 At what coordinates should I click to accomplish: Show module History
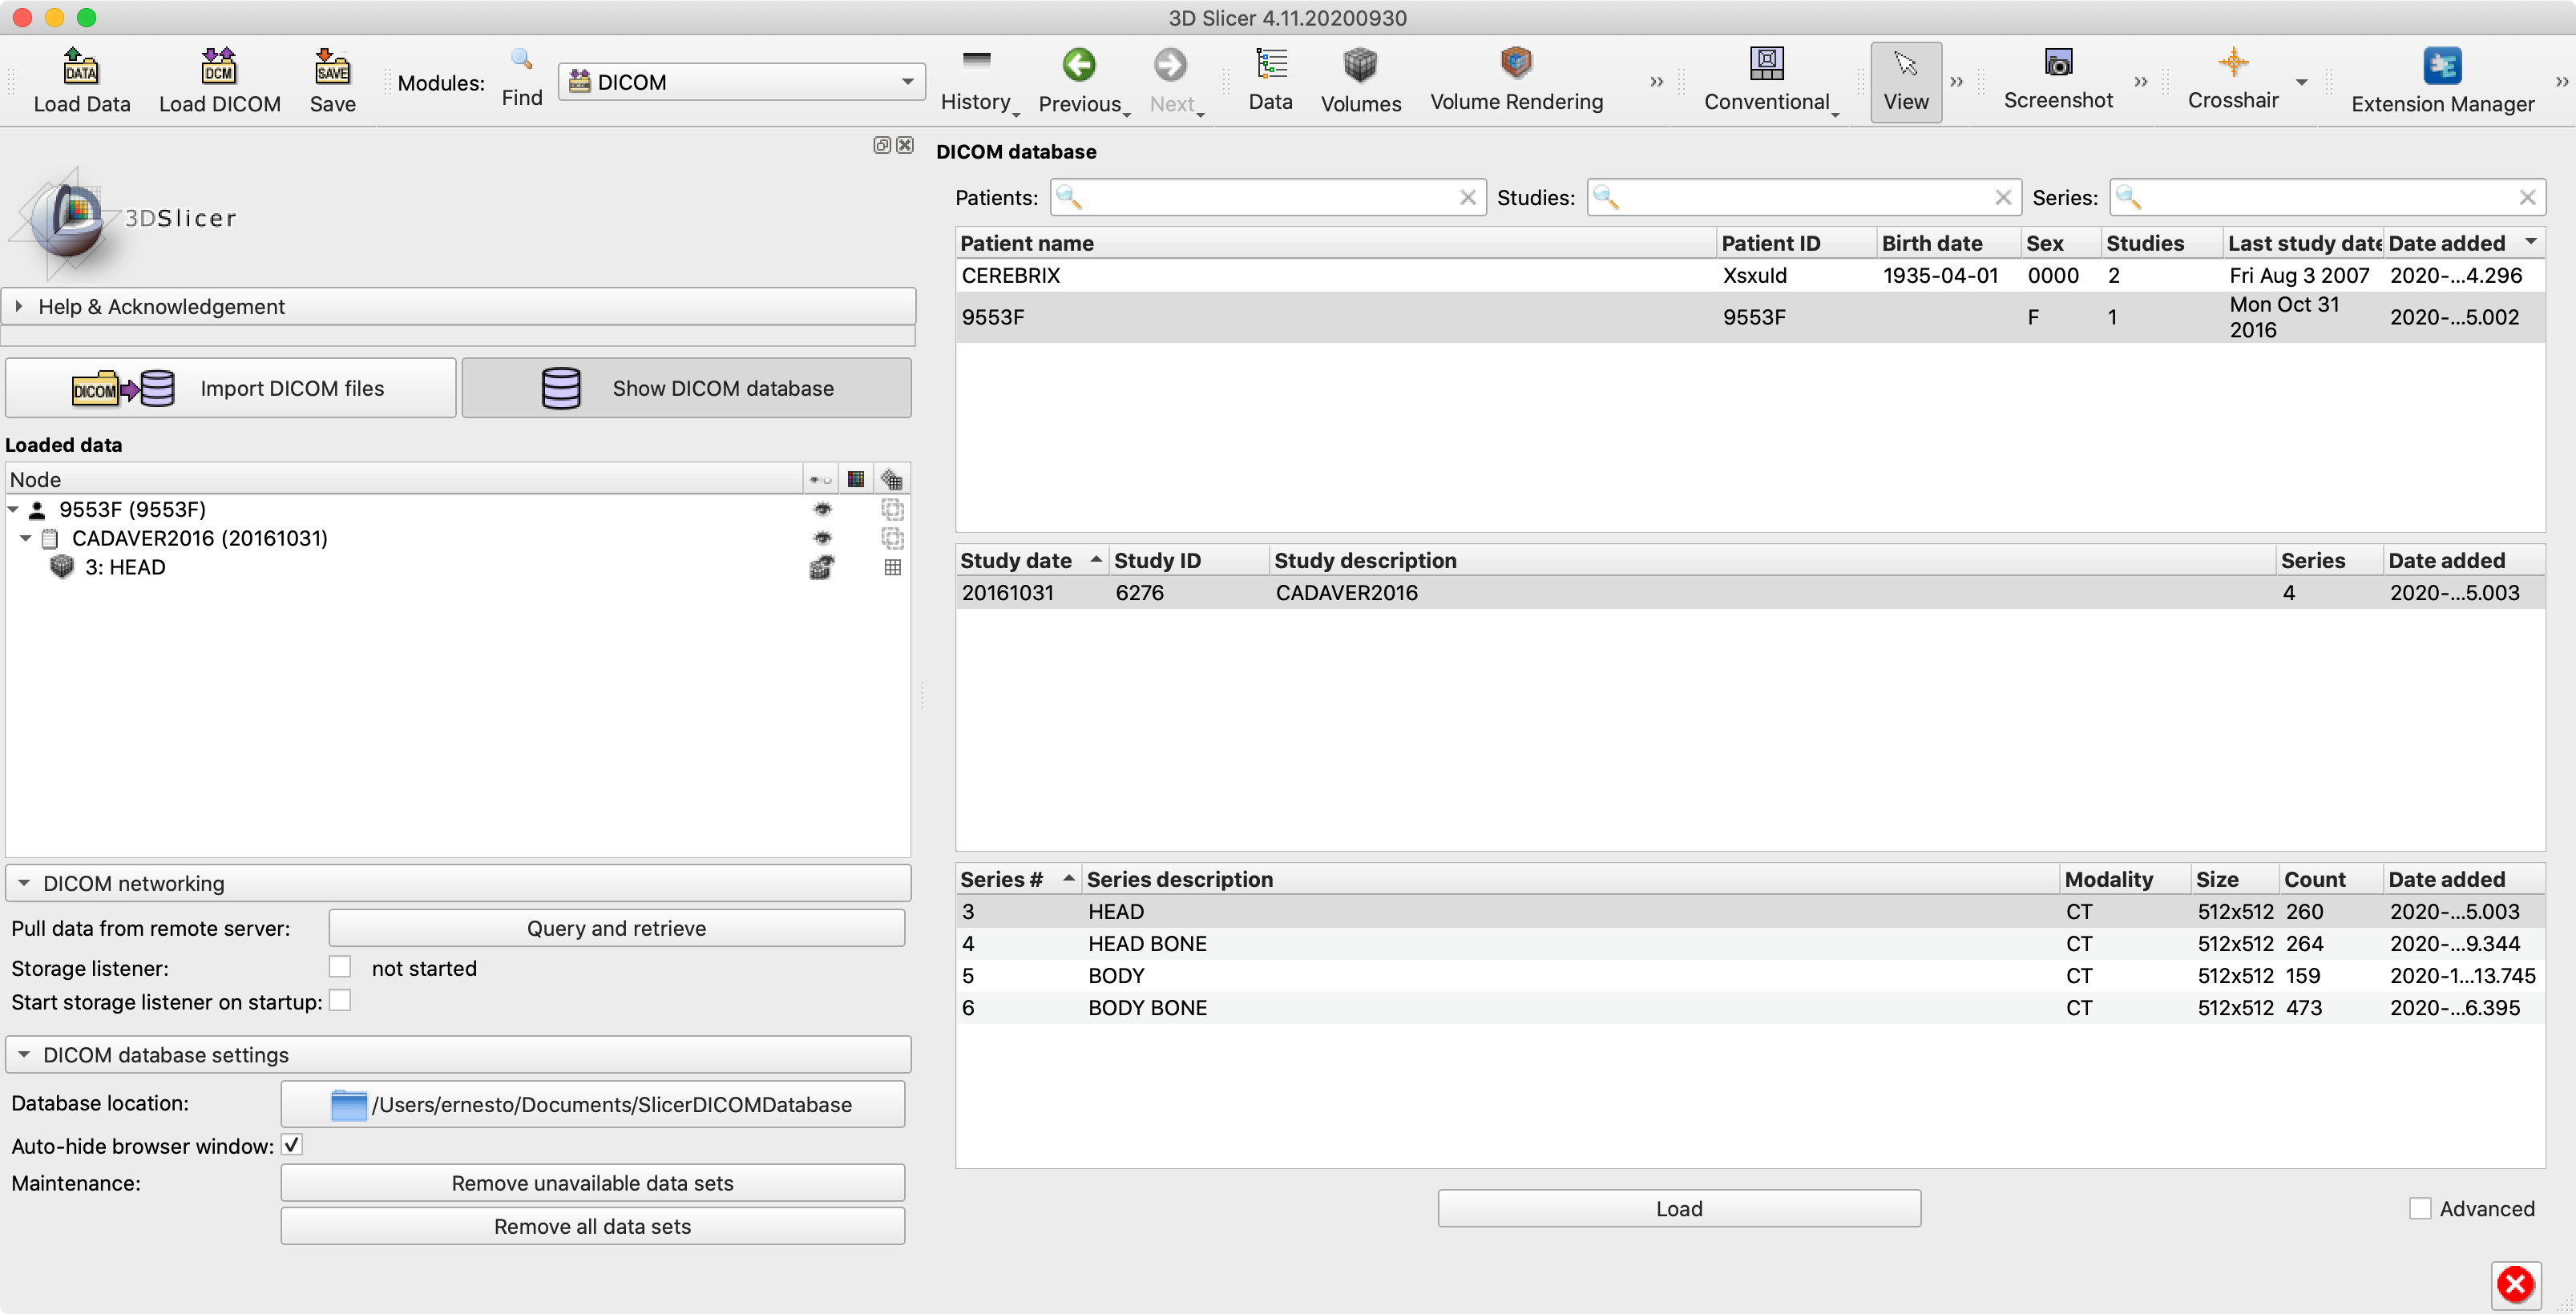[977, 81]
